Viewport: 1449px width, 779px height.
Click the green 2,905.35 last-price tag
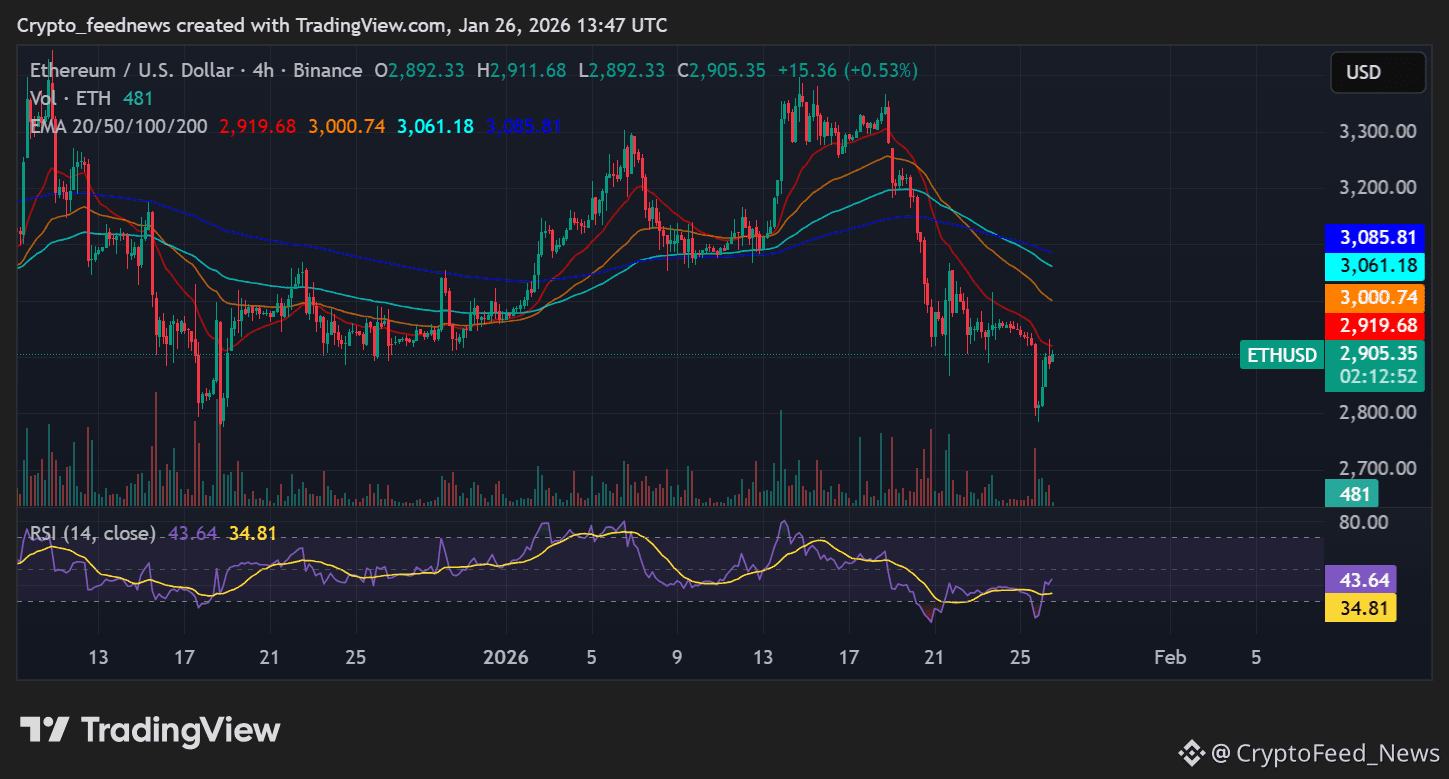pyautogui.click(x=1378, y=353)
